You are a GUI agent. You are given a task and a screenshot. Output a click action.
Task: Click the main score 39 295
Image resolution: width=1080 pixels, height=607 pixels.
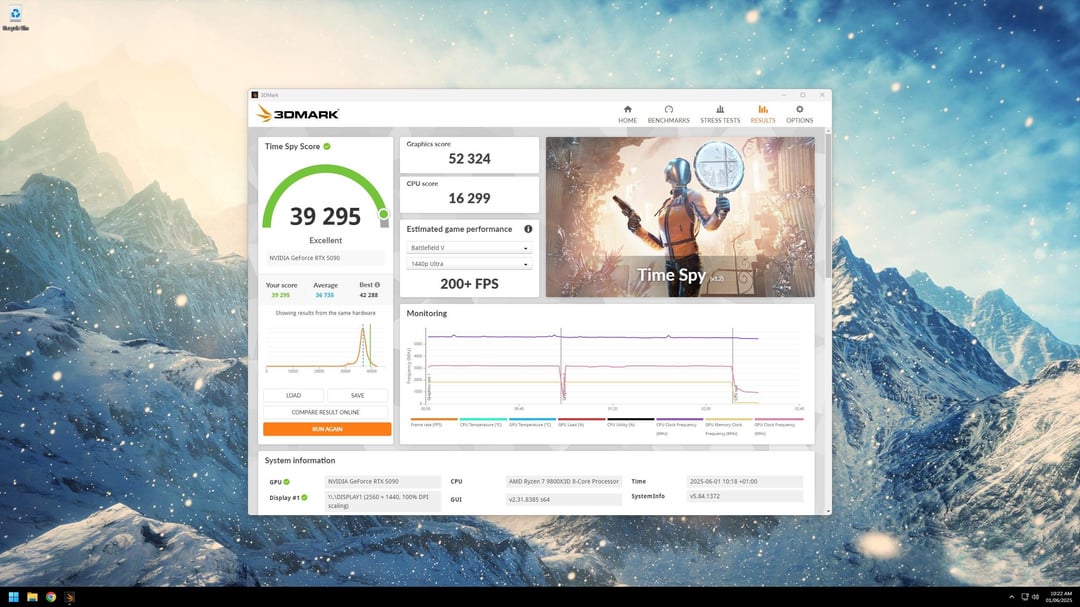point(325,216)
